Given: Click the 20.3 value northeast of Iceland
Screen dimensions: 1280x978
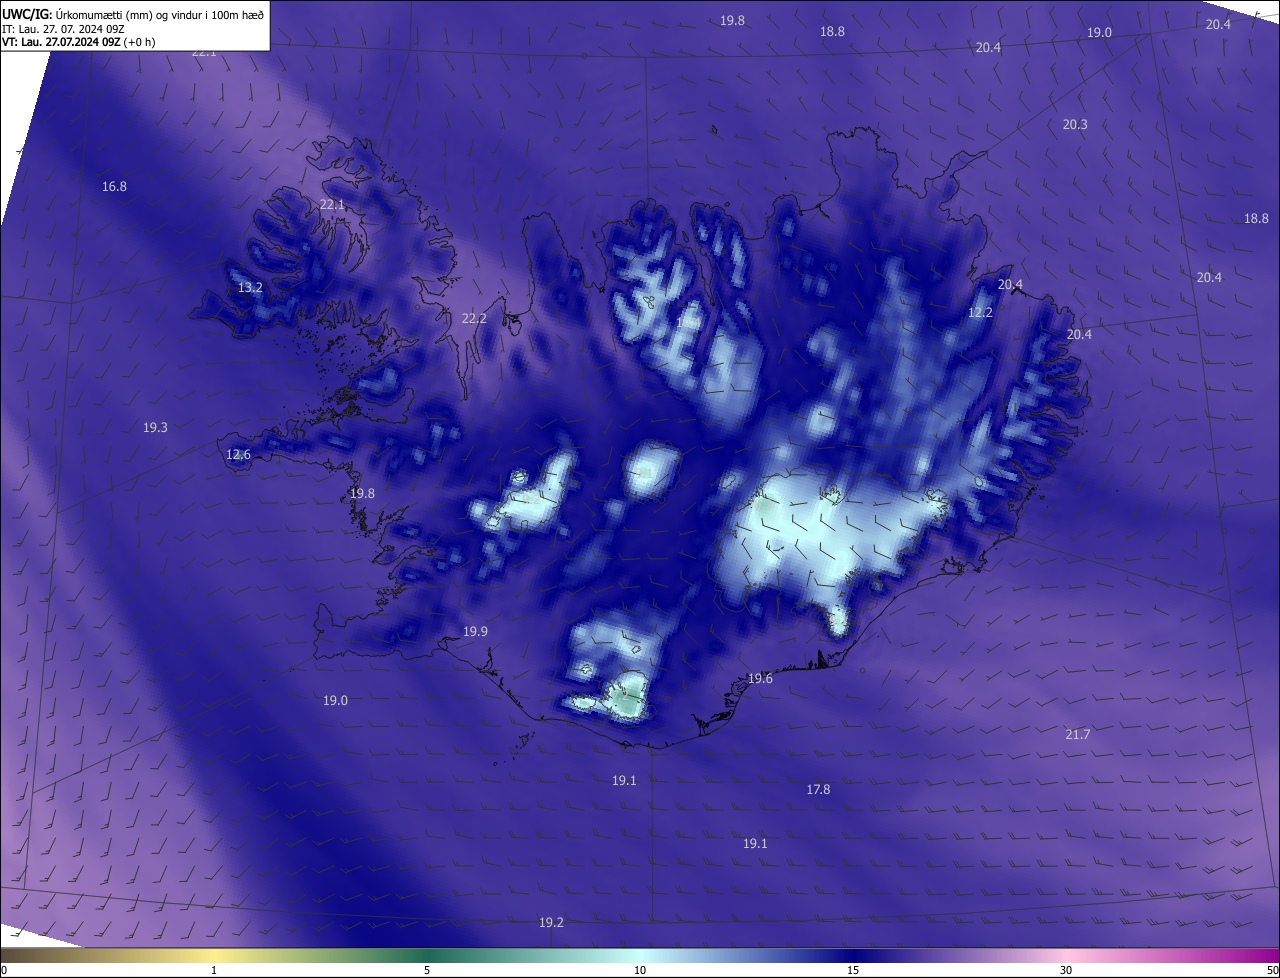Looking at the screenshot, I should (1075, 125).
